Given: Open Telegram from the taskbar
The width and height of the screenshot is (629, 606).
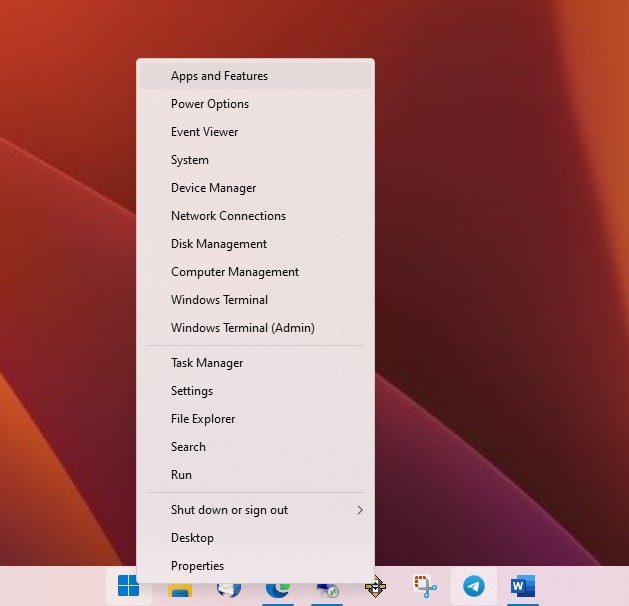Looking at the screenshot, I should (474, 587).
